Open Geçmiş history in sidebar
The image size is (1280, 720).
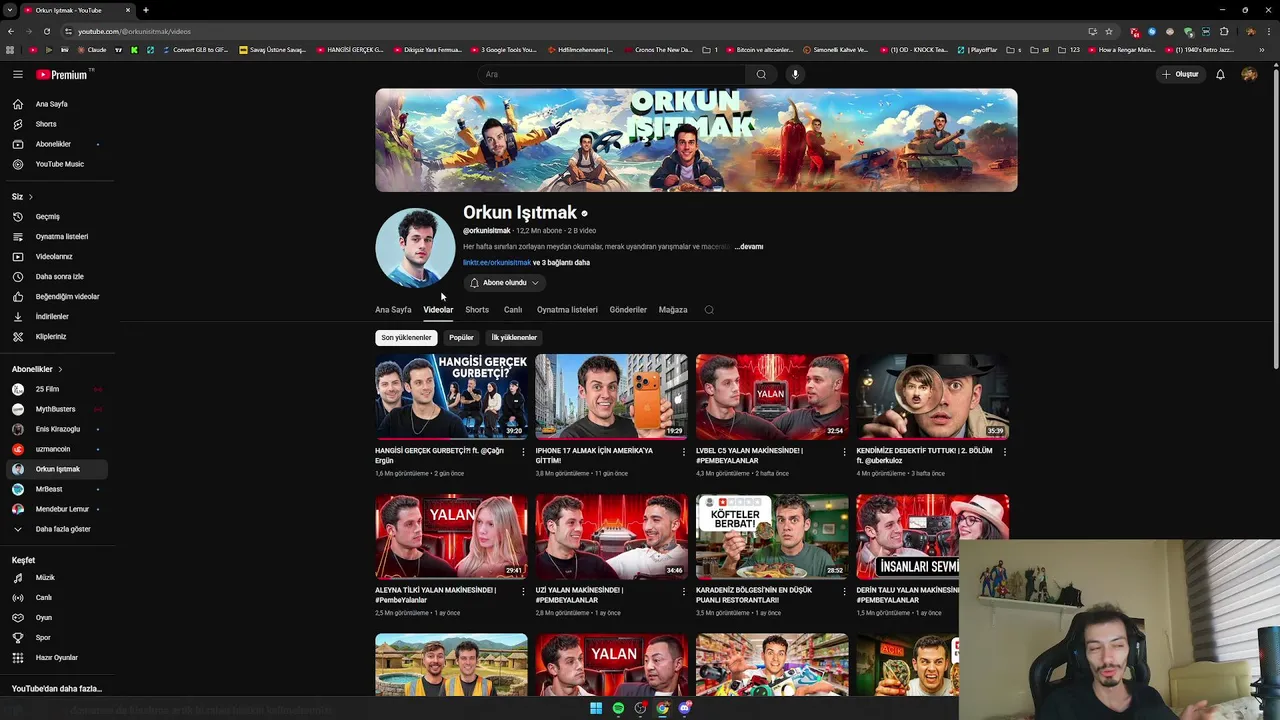[47, 217]
